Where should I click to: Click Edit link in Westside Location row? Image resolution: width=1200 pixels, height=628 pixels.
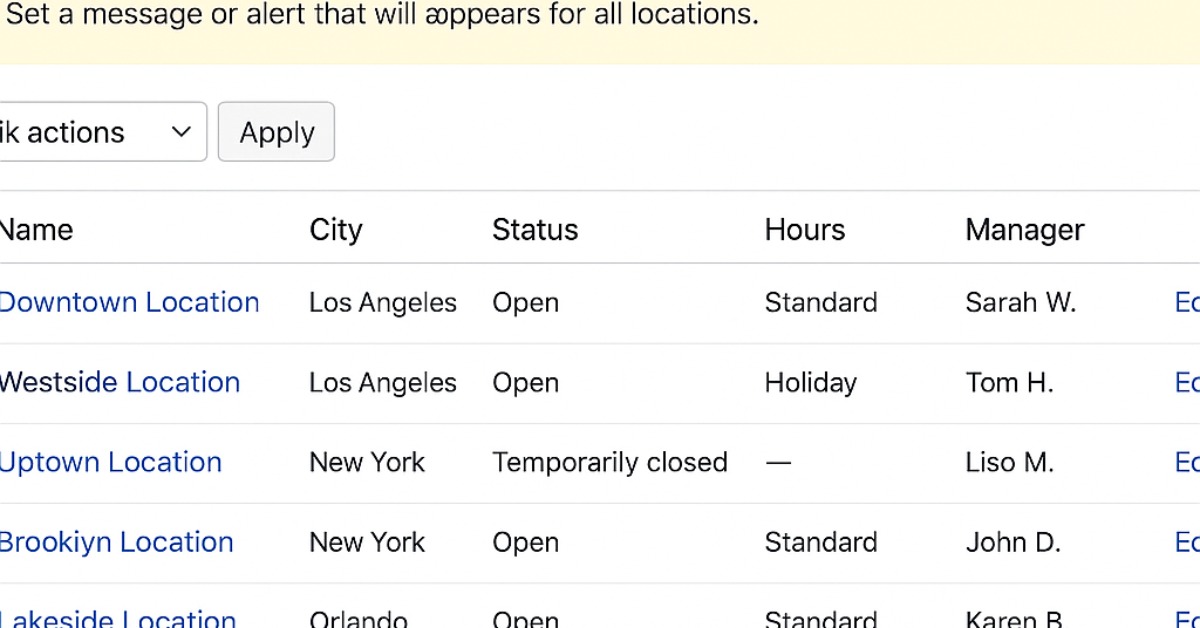1187,382
